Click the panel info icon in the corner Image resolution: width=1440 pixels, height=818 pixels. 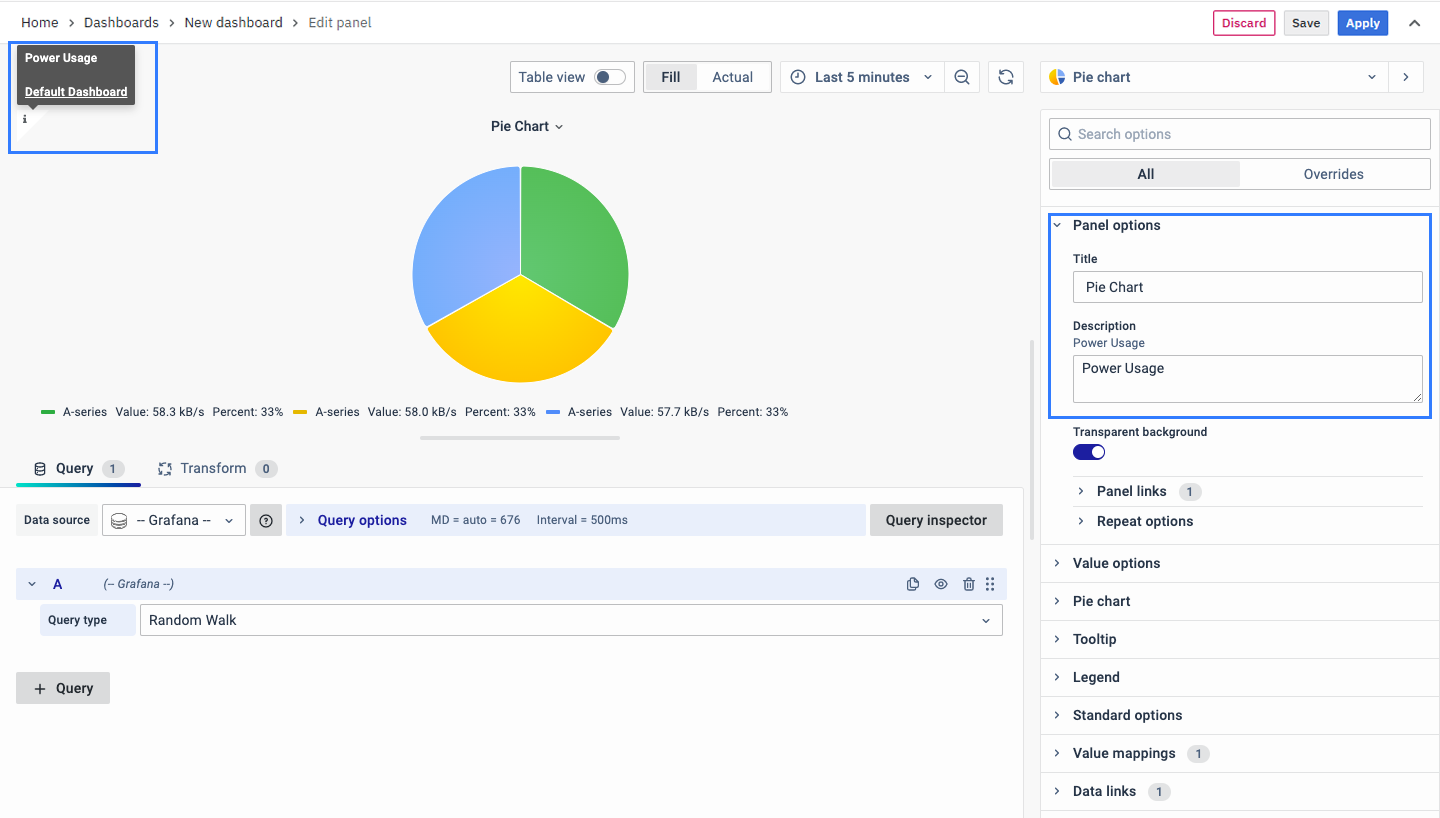(25, 119)
